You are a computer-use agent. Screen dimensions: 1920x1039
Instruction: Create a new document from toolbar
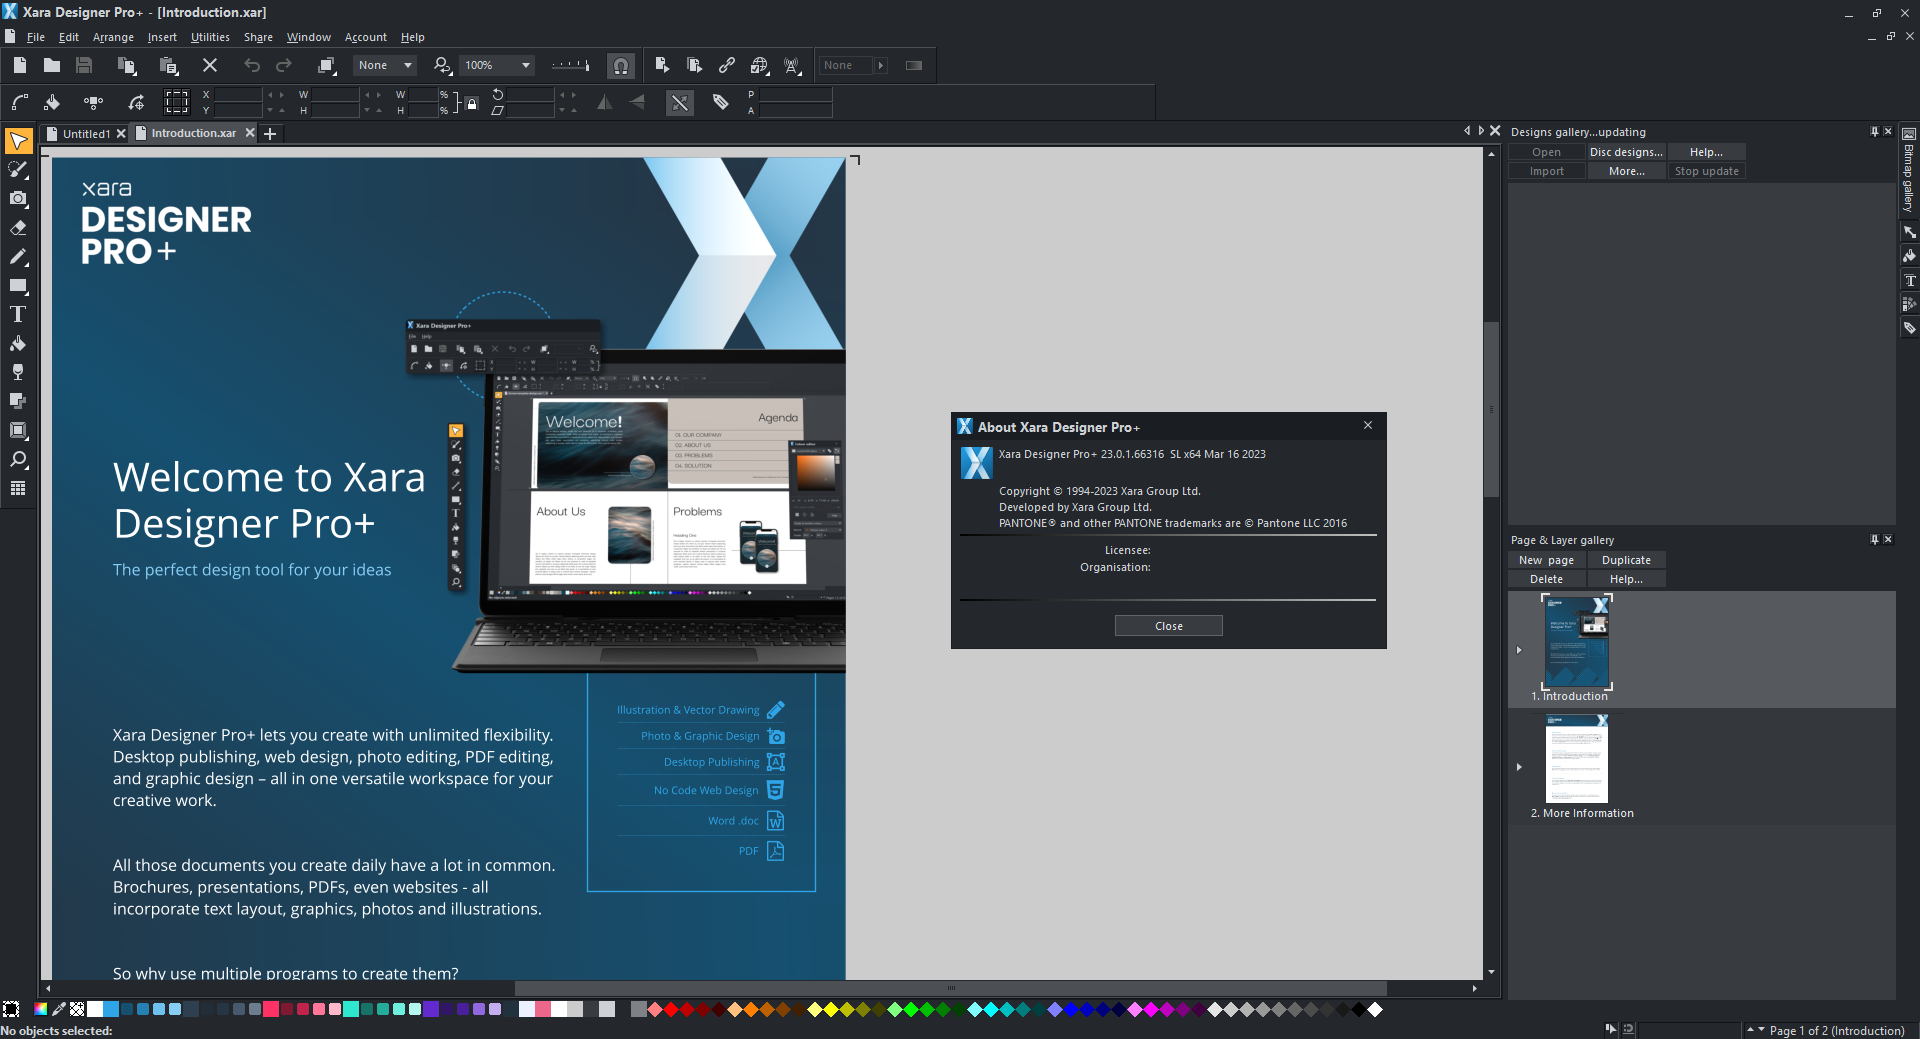tap(20, 65)
